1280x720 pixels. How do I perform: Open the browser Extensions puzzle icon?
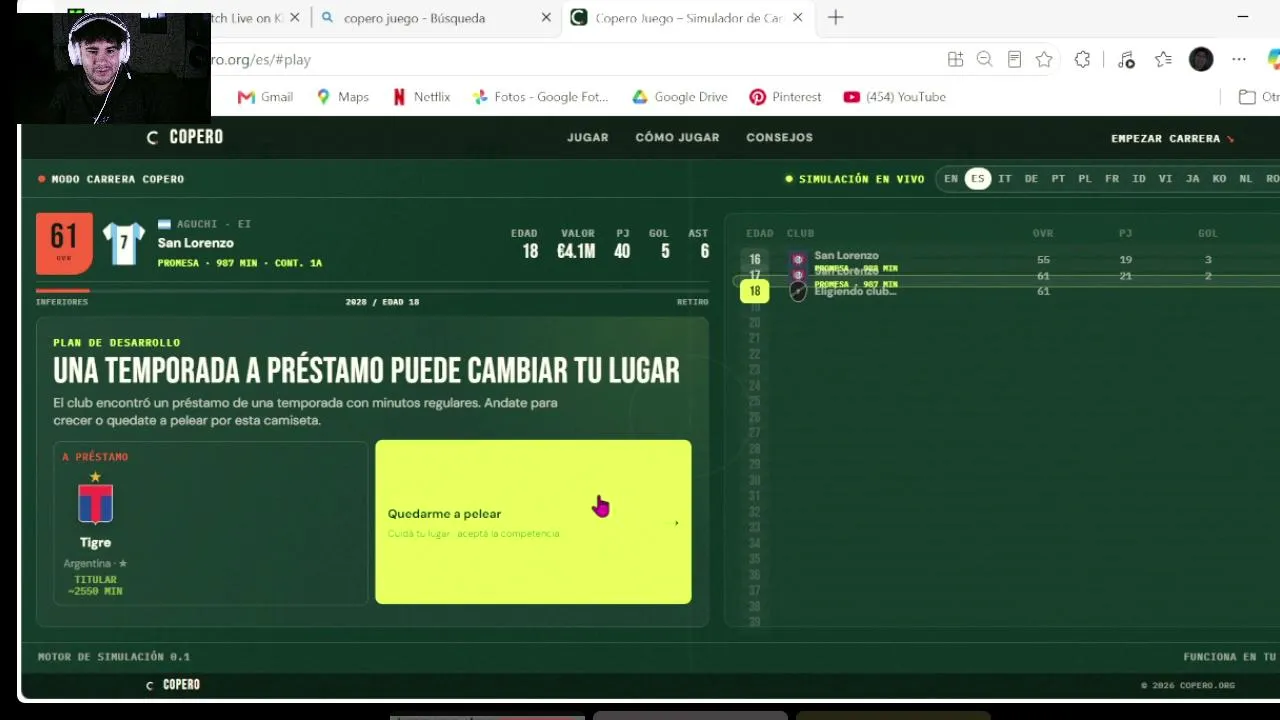[x=1082, y=60]
